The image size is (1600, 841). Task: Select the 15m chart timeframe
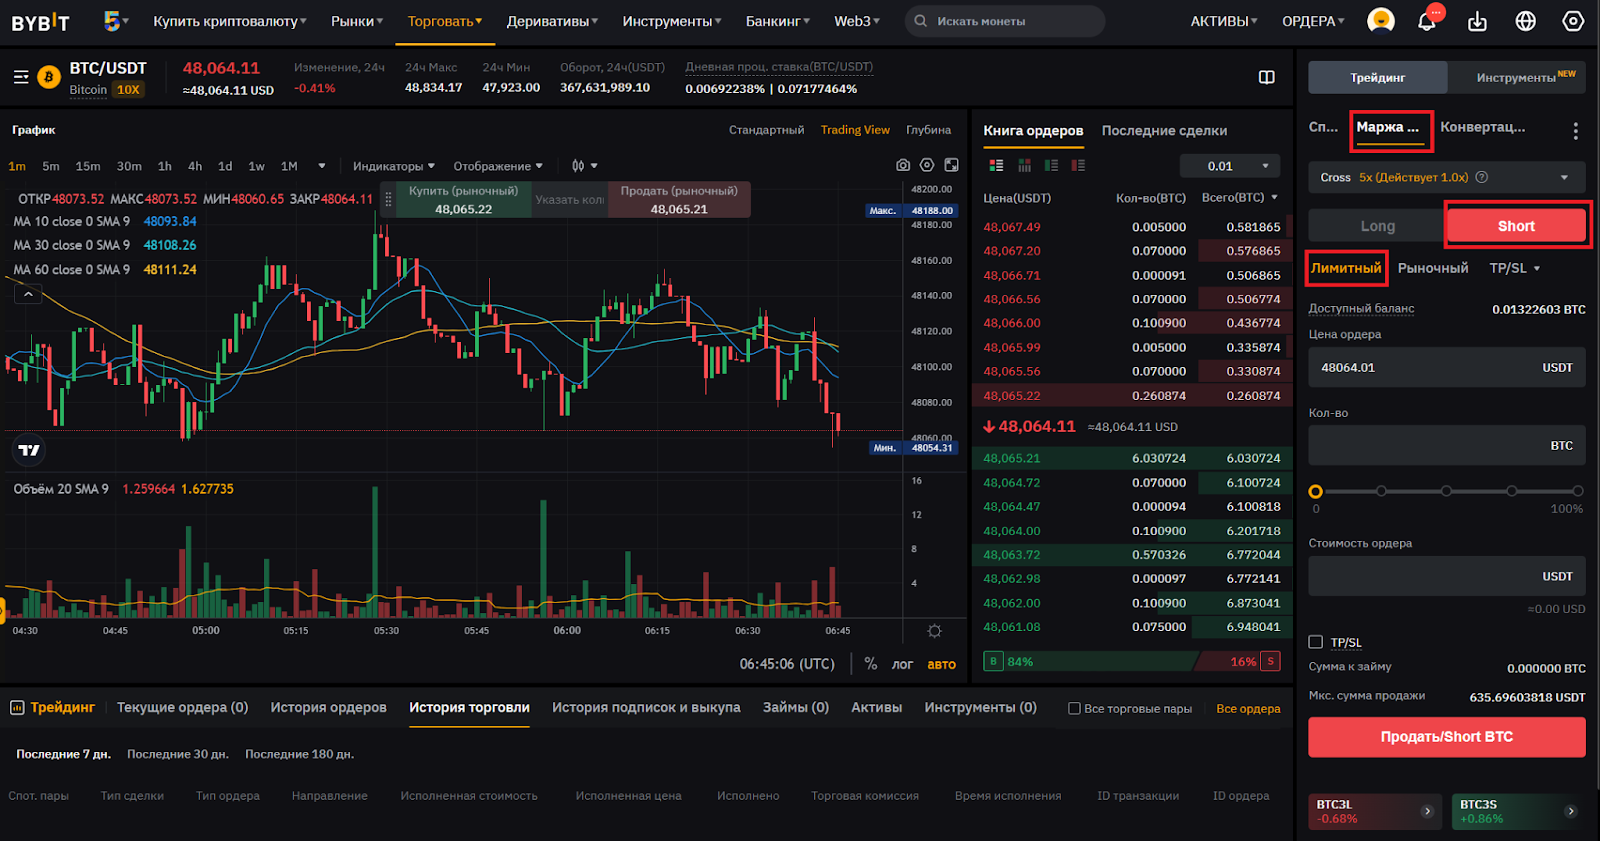88,166
